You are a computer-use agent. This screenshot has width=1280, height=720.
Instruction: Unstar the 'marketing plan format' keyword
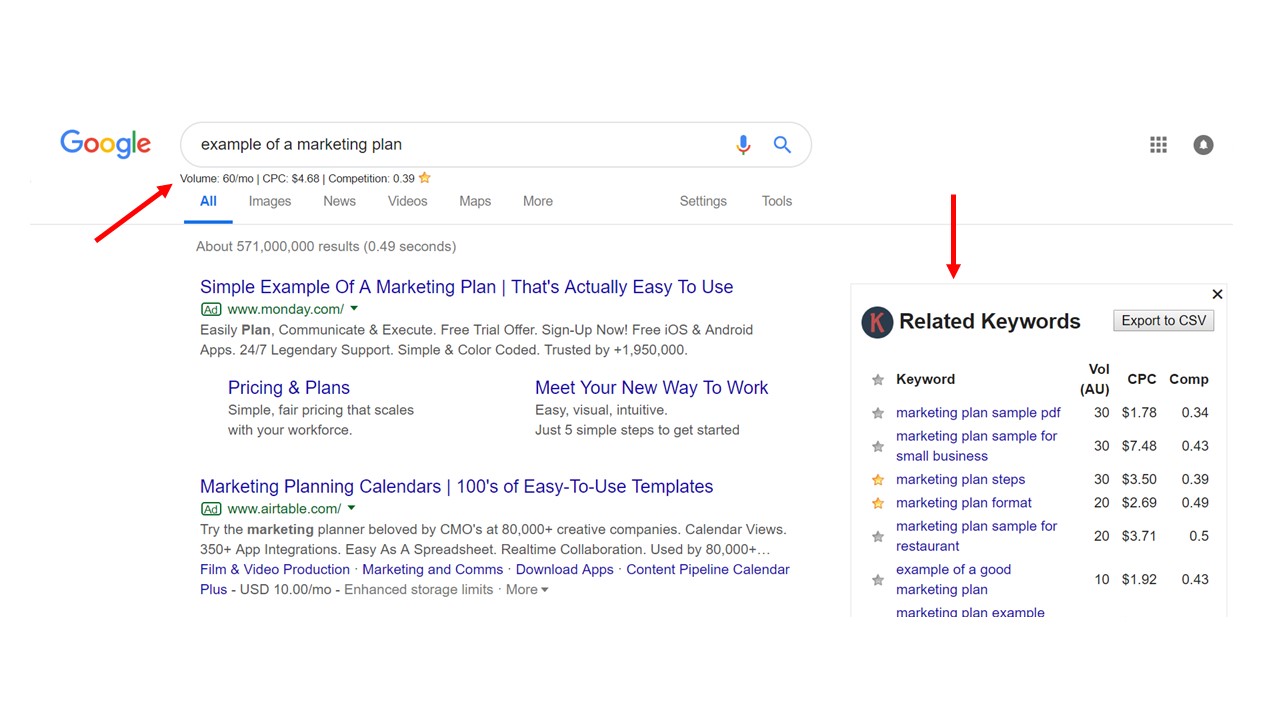coord(878,503)
